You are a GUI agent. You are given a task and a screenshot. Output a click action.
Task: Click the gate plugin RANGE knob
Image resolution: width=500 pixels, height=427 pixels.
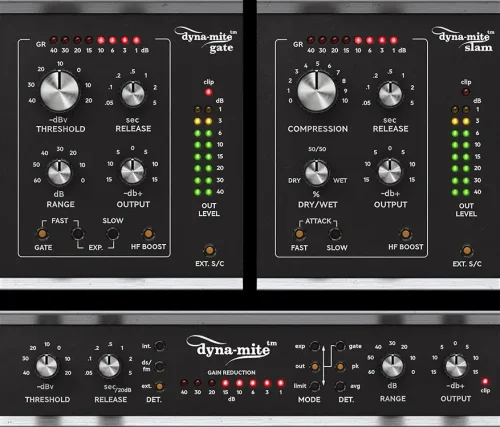59,173
